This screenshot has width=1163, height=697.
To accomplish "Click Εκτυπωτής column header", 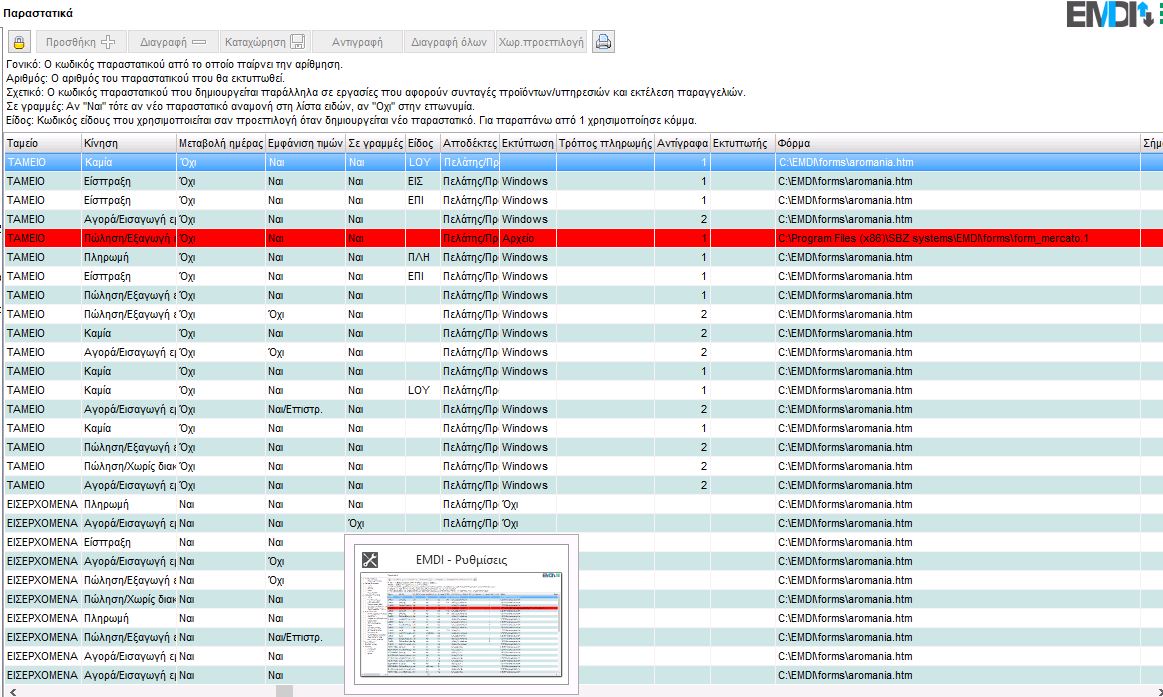I will [742, 143].
